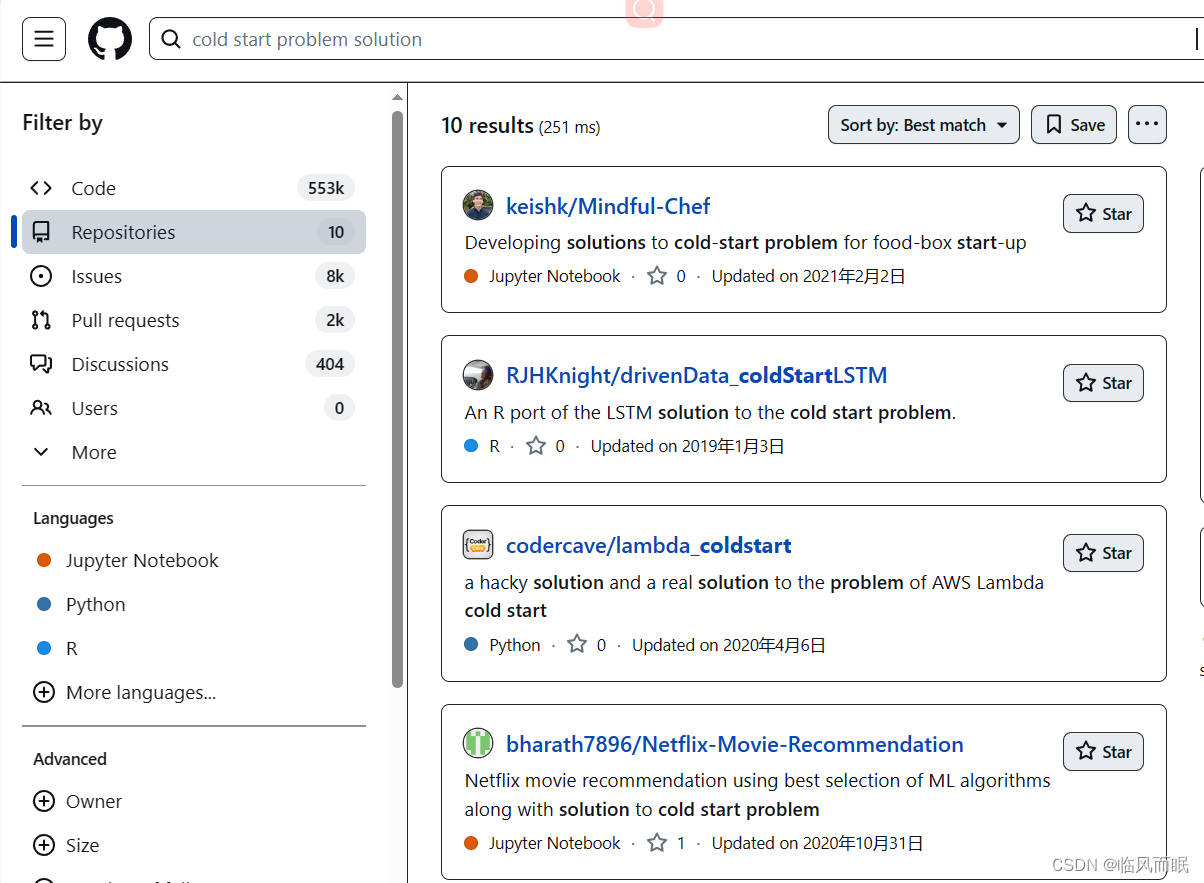Filter results by Users

point(194,408)
